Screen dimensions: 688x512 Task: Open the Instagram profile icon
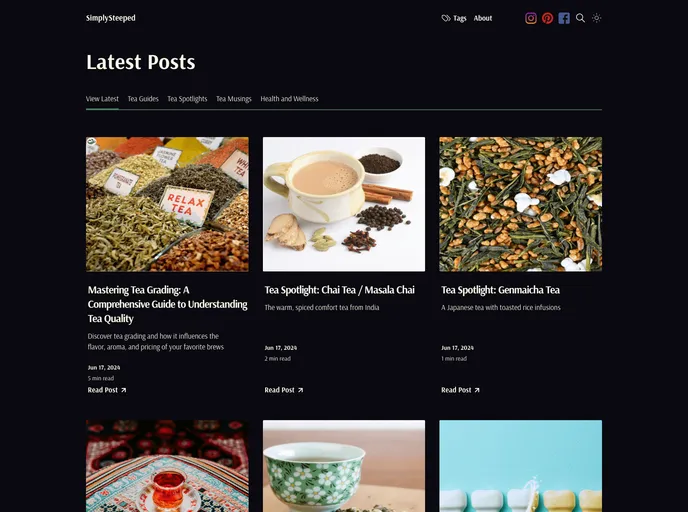coord(530,18)
